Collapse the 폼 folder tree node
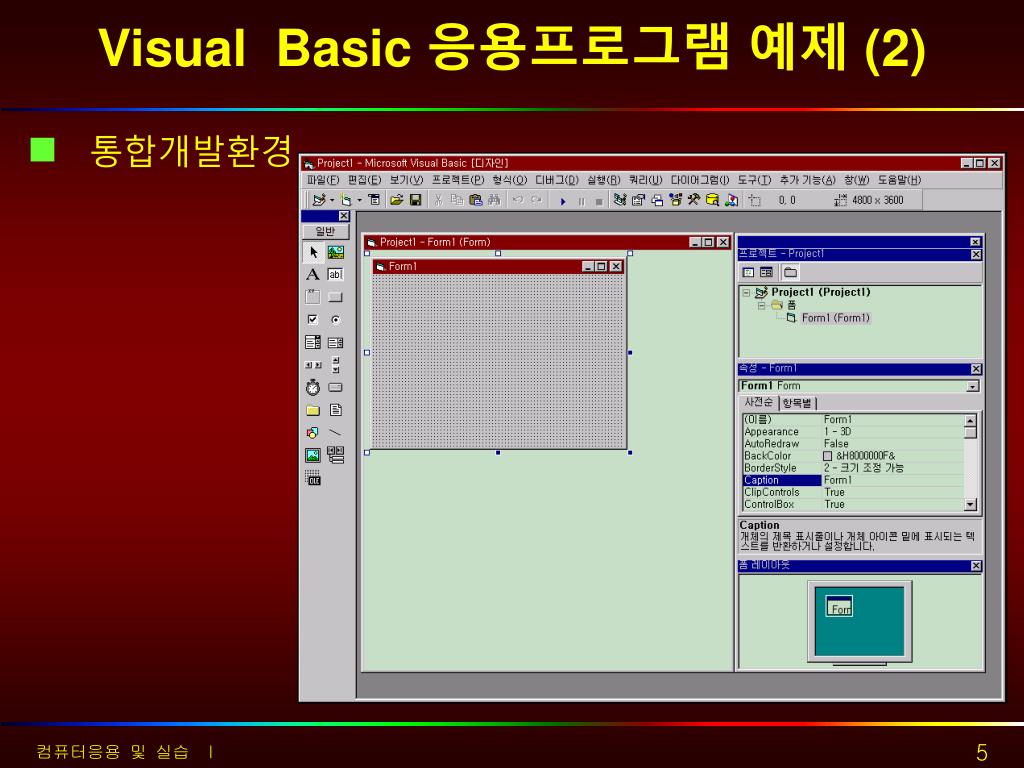The width and height of the screenshot is (1024, 768). coord(761,305)
